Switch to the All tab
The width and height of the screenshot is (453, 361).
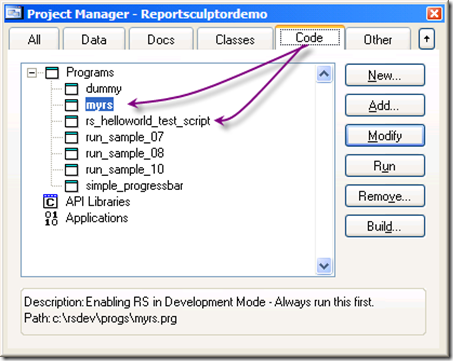34,39
